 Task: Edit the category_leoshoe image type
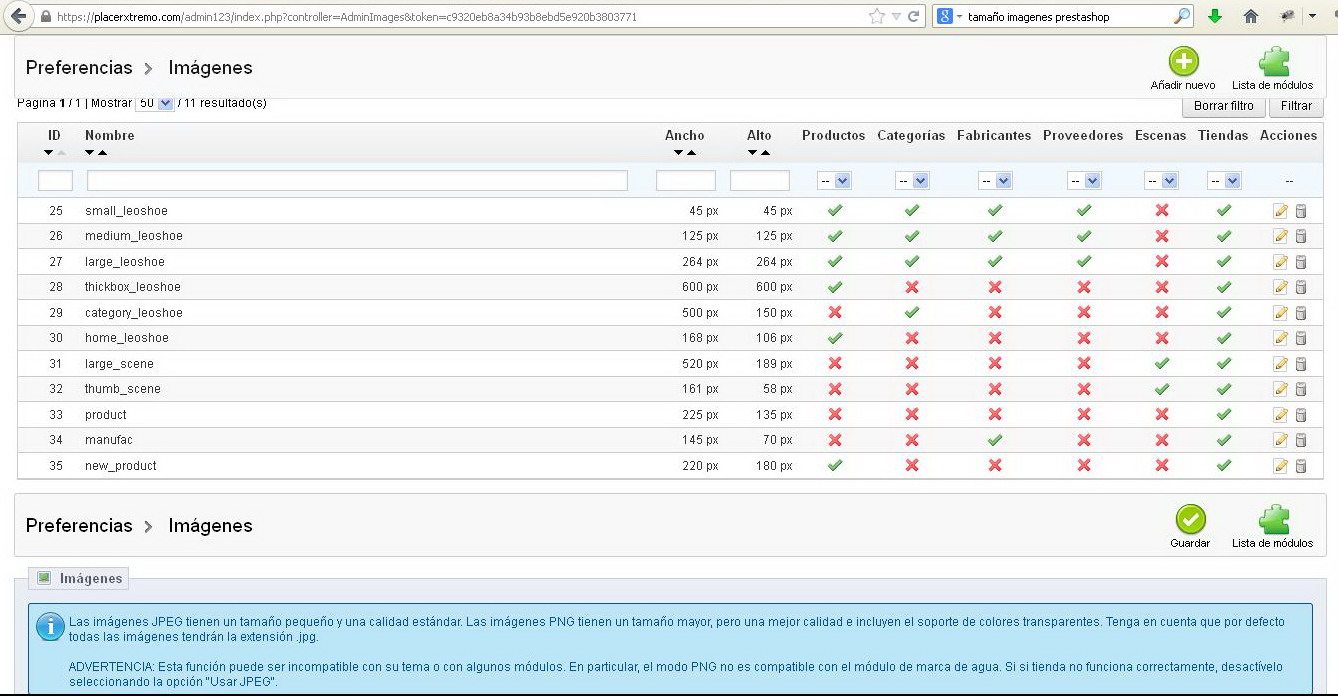pyautogui.click(x=1280, y=313)
